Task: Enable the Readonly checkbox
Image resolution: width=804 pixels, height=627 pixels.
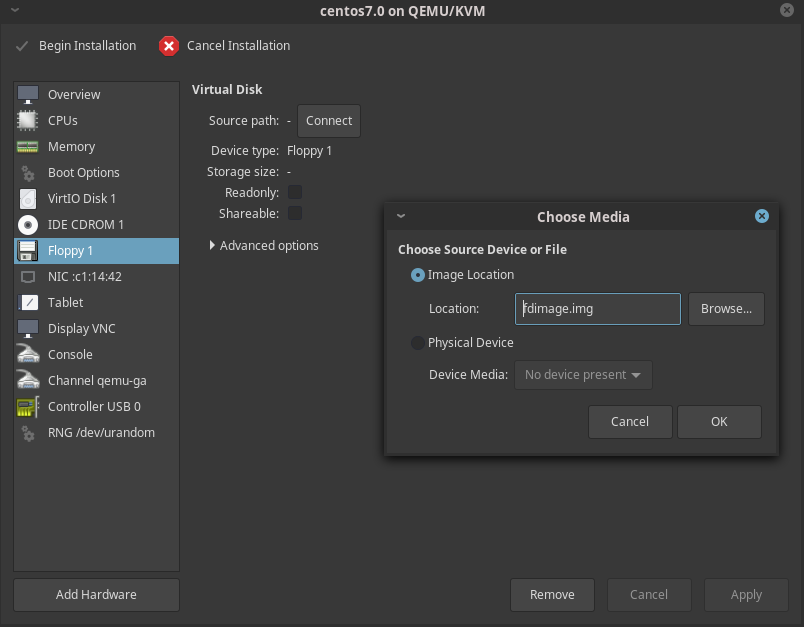Action: tap(294, 192)
